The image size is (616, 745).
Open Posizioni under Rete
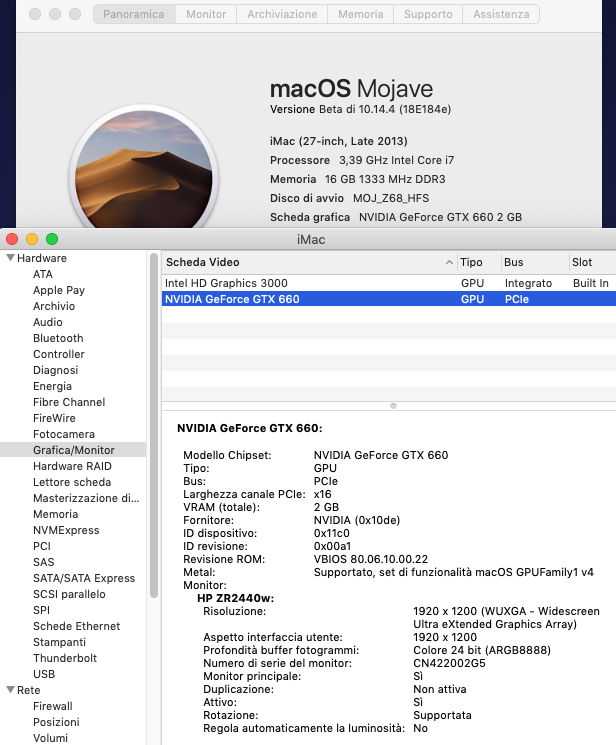coord(56,722)
